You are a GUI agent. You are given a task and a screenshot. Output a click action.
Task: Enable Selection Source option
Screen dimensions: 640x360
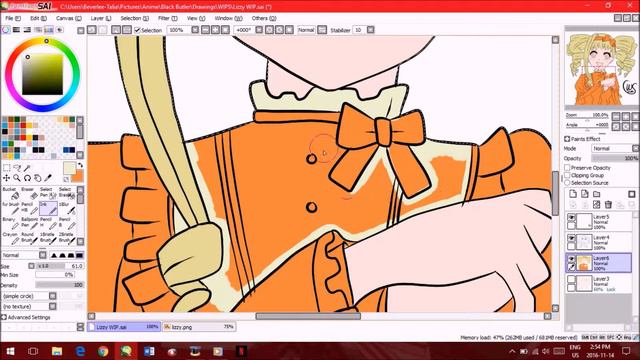567,183
